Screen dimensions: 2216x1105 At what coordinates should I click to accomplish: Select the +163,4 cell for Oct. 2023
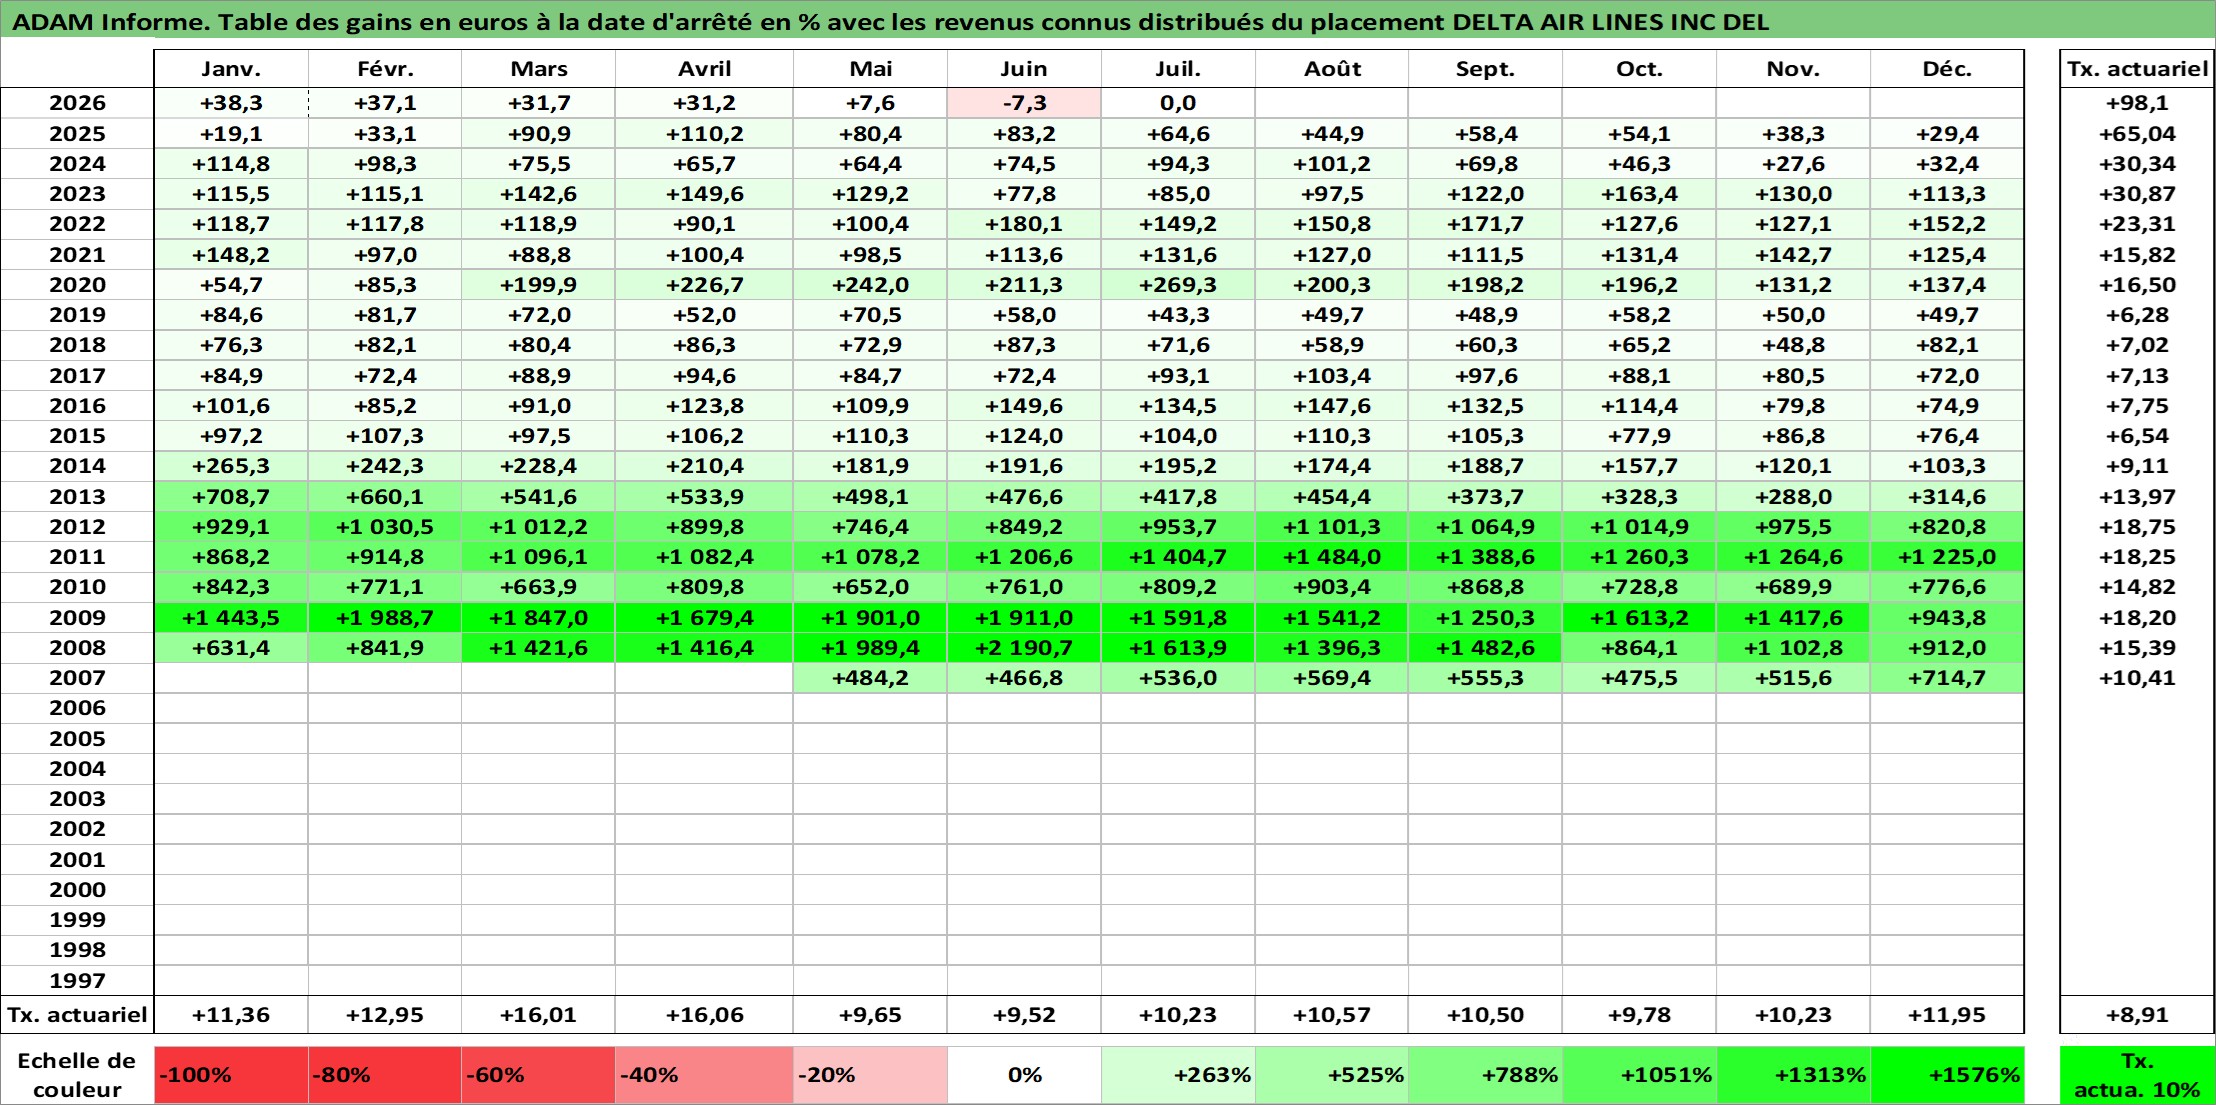[1639, 194]
